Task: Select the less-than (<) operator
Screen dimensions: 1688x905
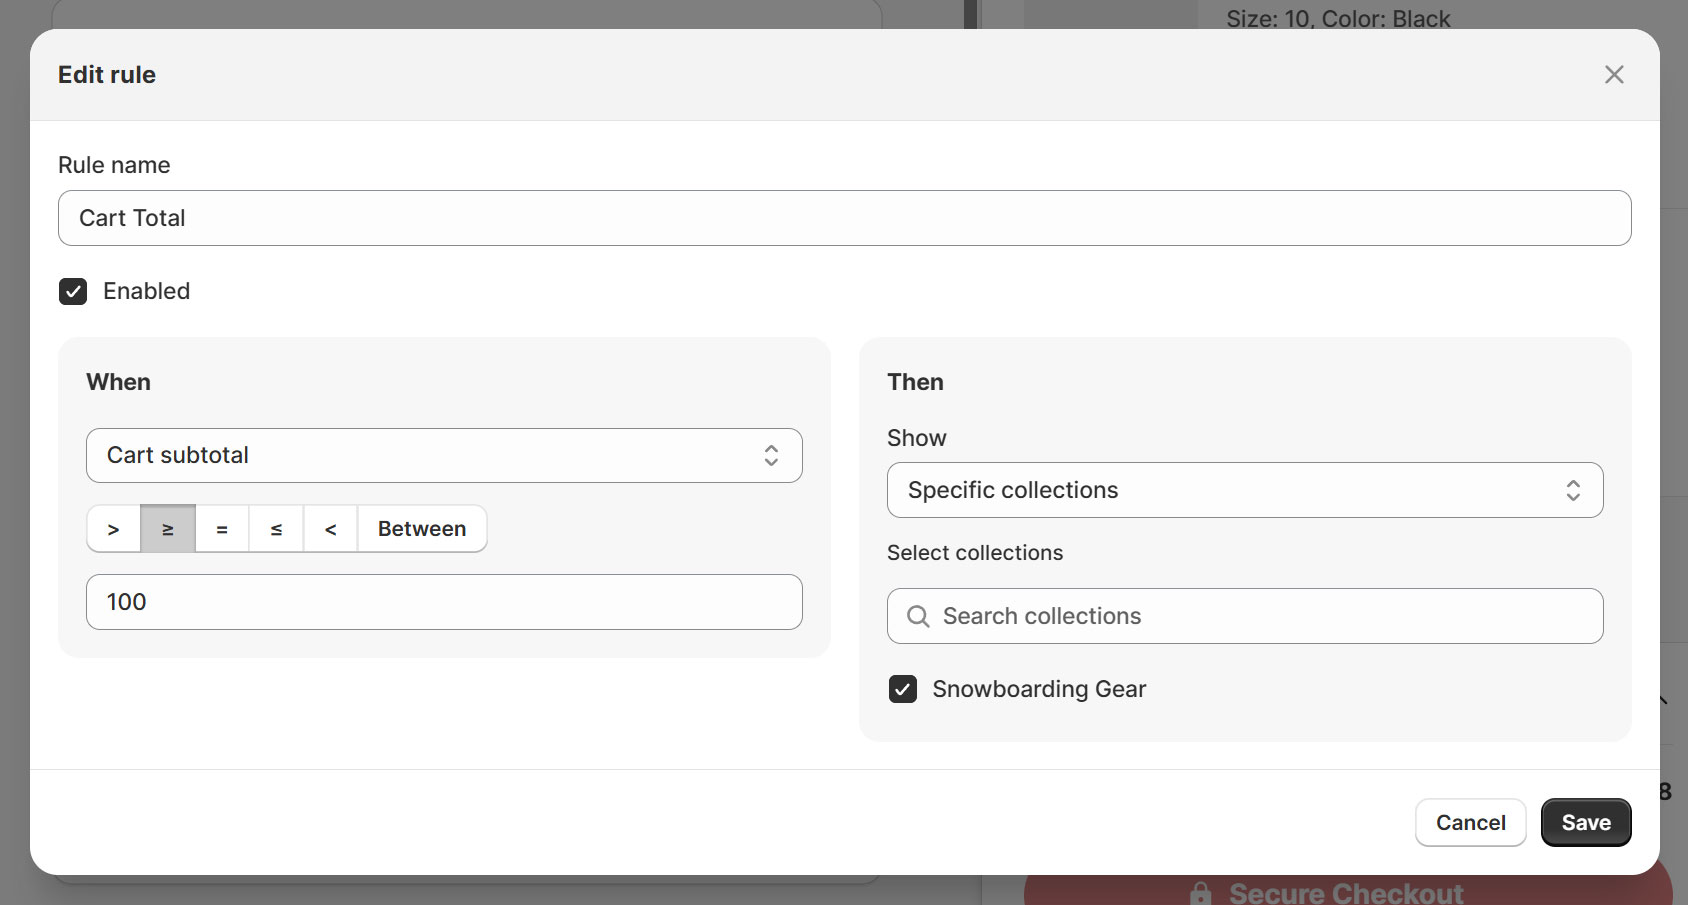Action: [x=330, y=529]
